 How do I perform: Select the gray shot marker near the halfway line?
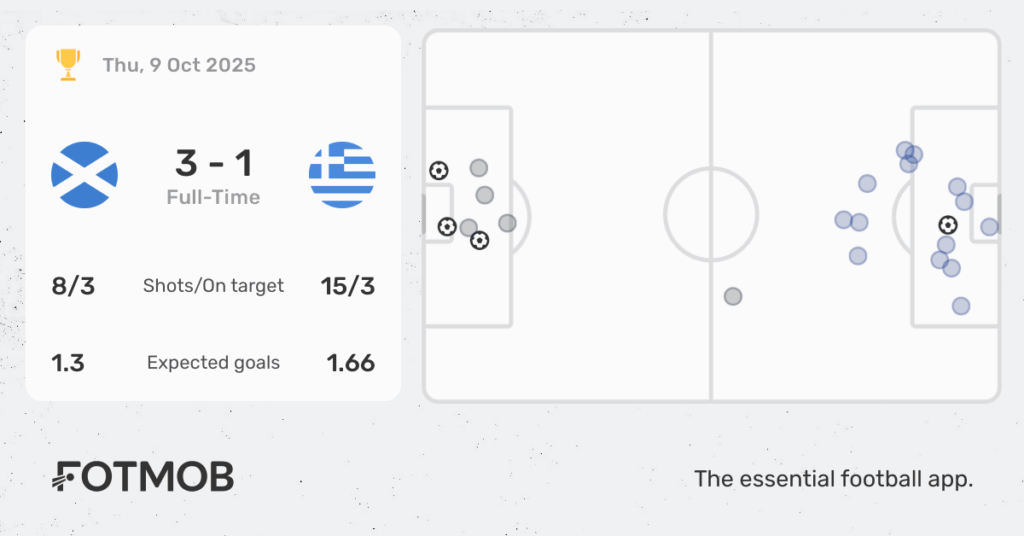click(733, 296)
